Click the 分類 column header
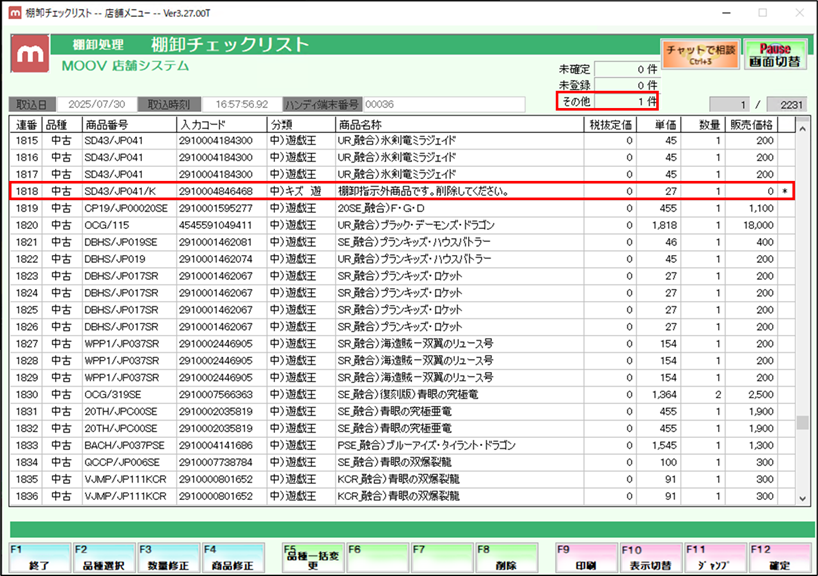This screenshot has height=576, width=818. pyautogui.click(x=302, y=125)
